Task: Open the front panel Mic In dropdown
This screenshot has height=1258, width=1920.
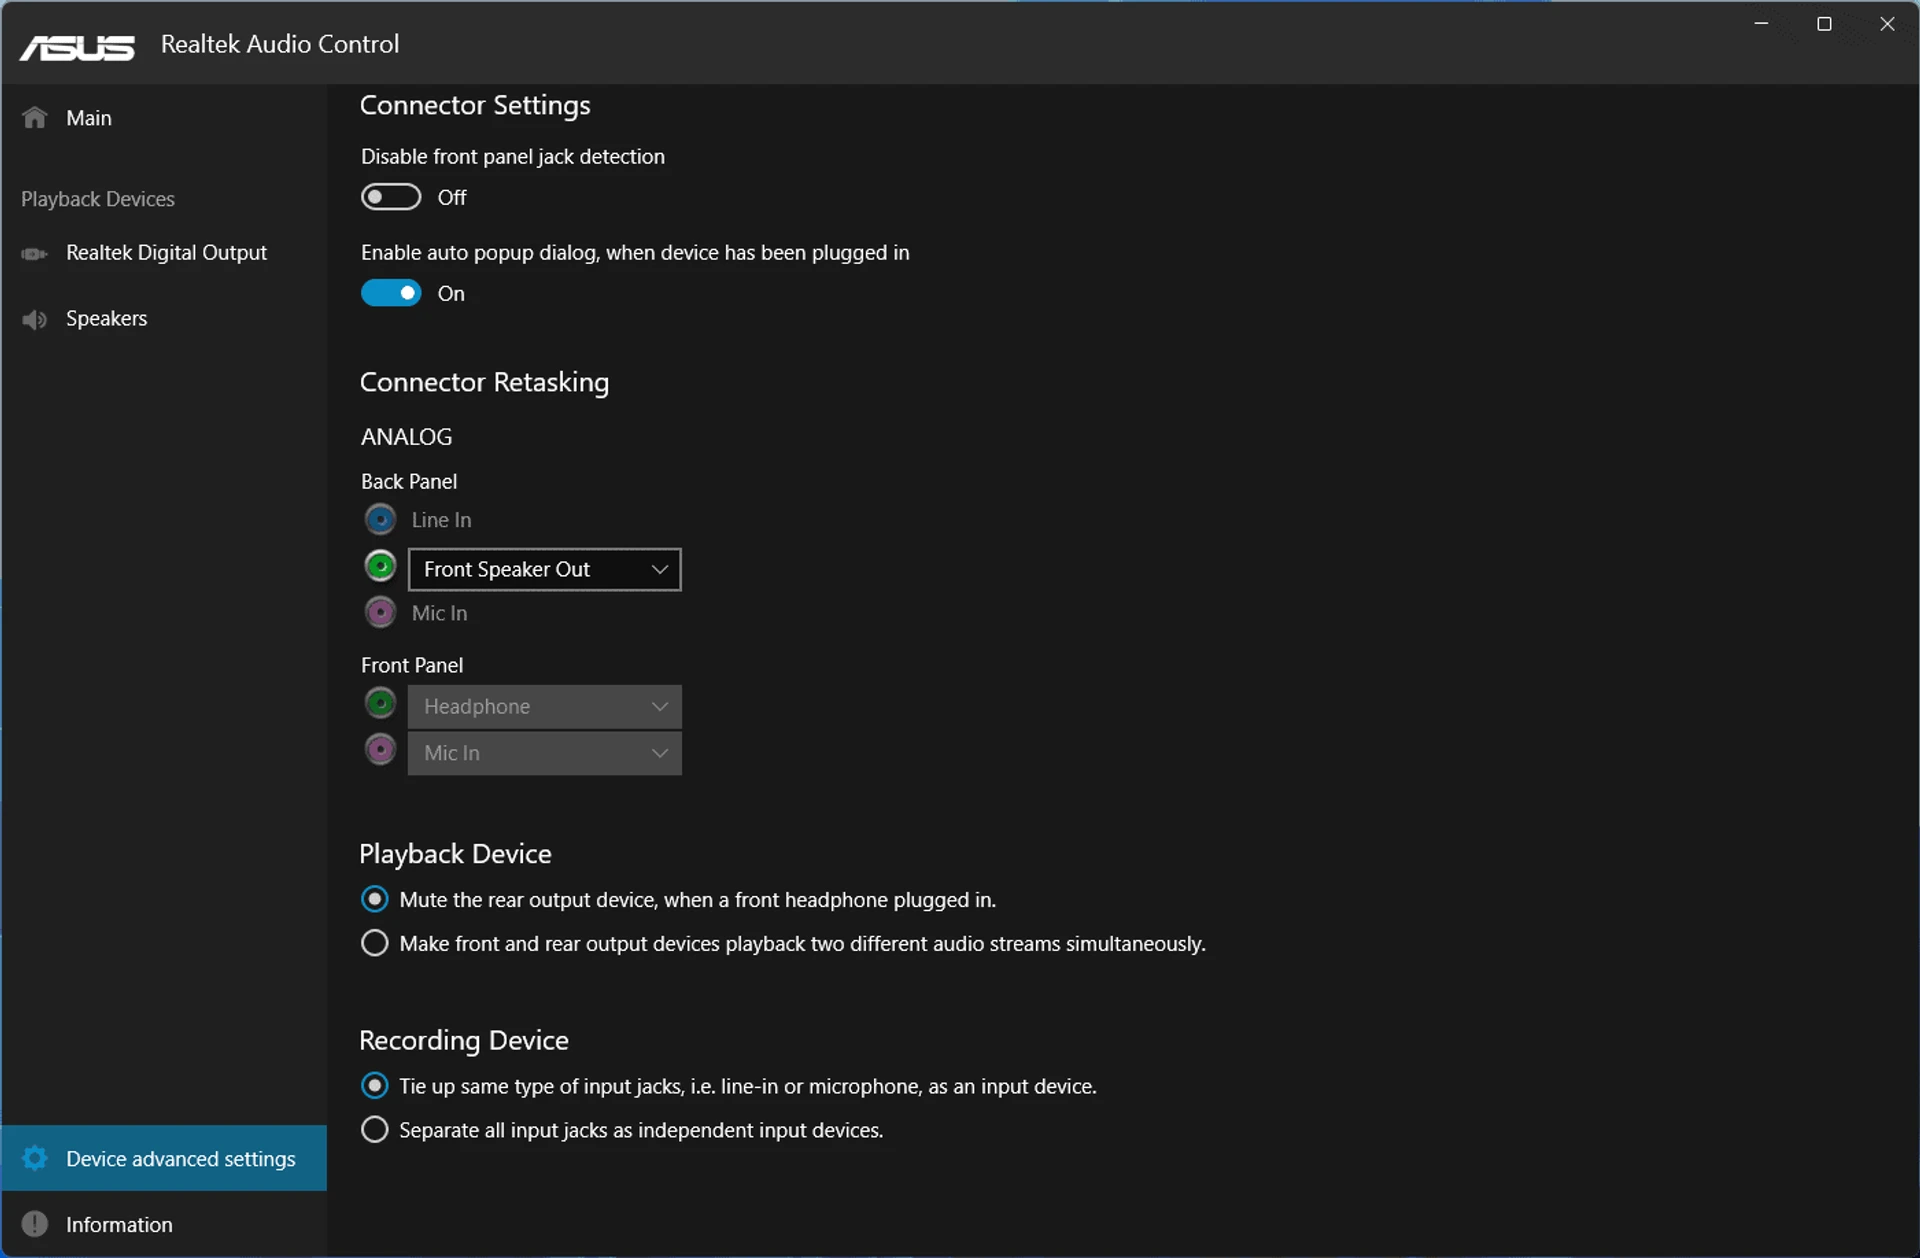Action: coord(545,753)
